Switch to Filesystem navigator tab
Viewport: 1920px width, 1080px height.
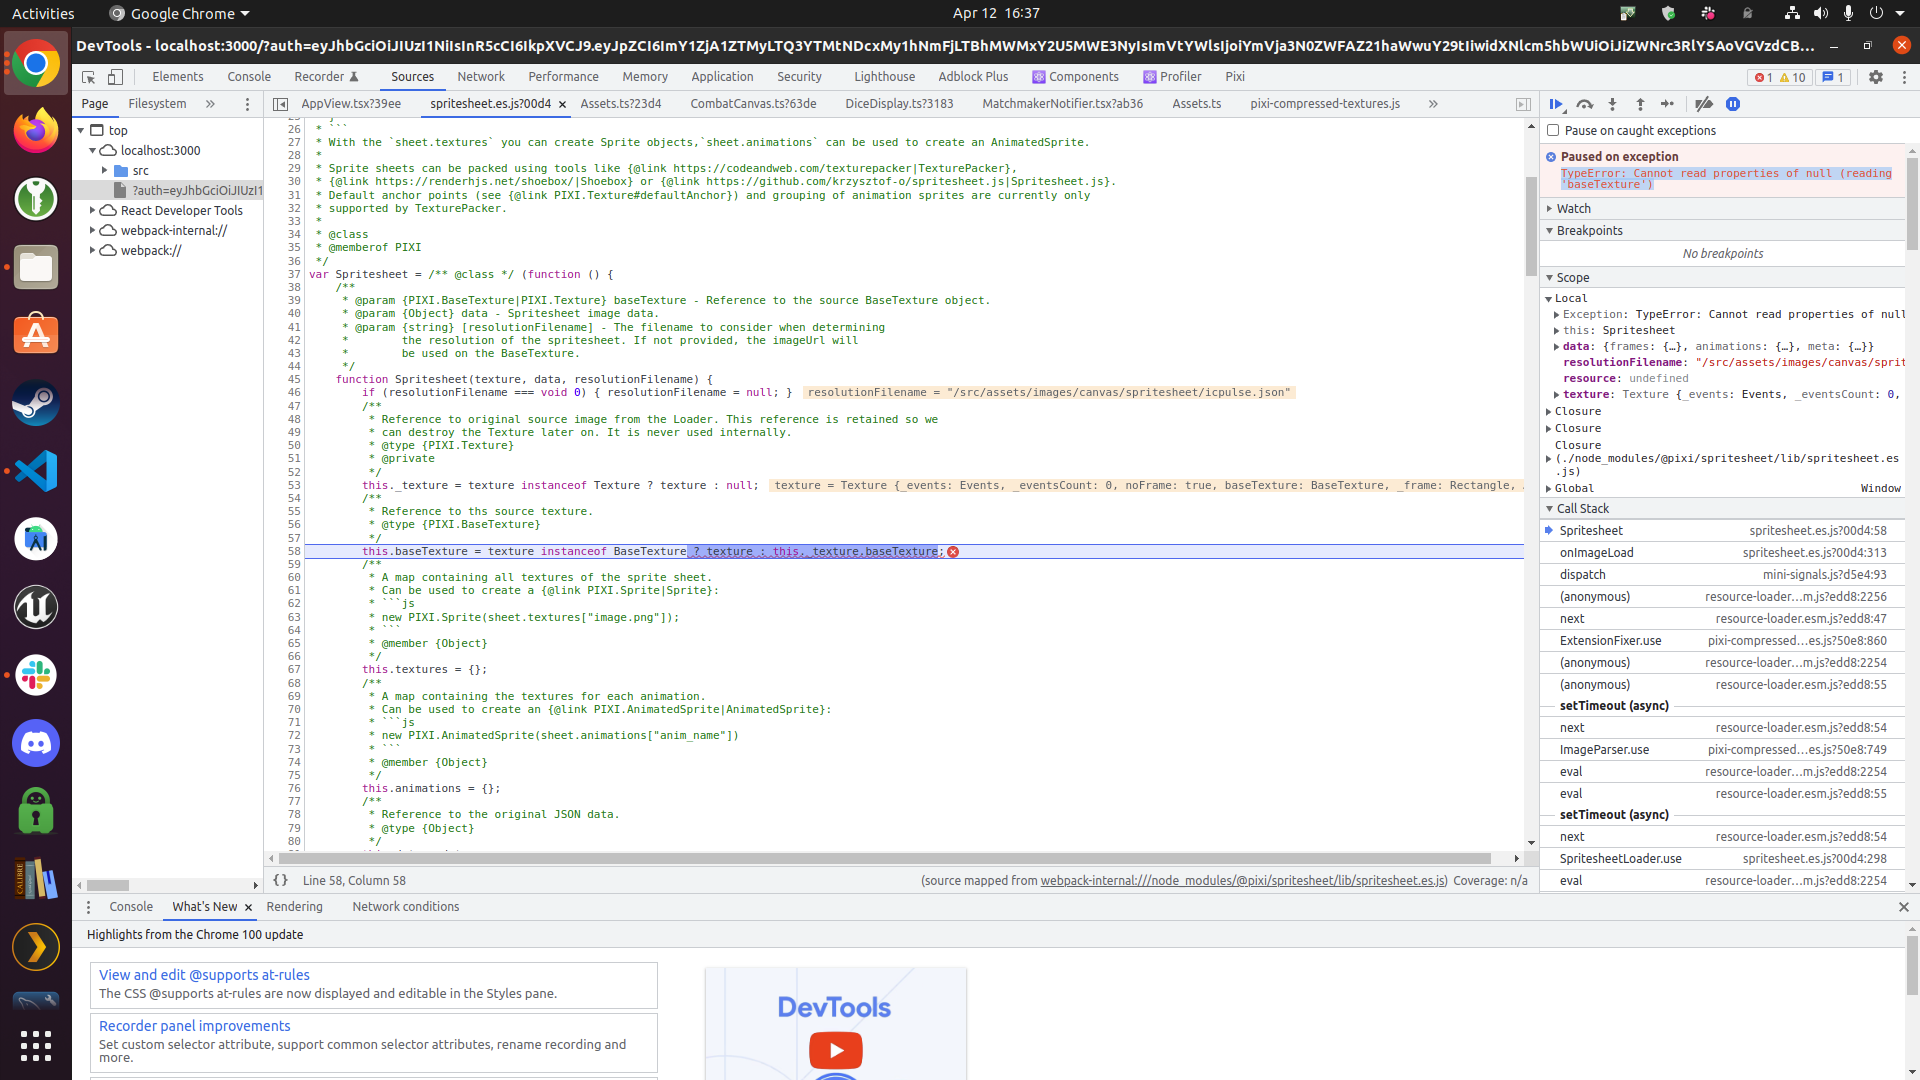click(157, 104)
